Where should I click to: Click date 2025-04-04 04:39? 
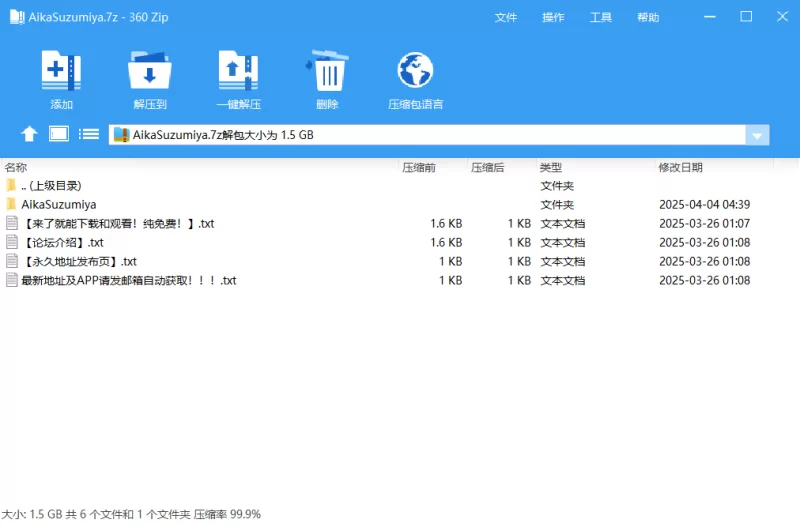(705, 205)
